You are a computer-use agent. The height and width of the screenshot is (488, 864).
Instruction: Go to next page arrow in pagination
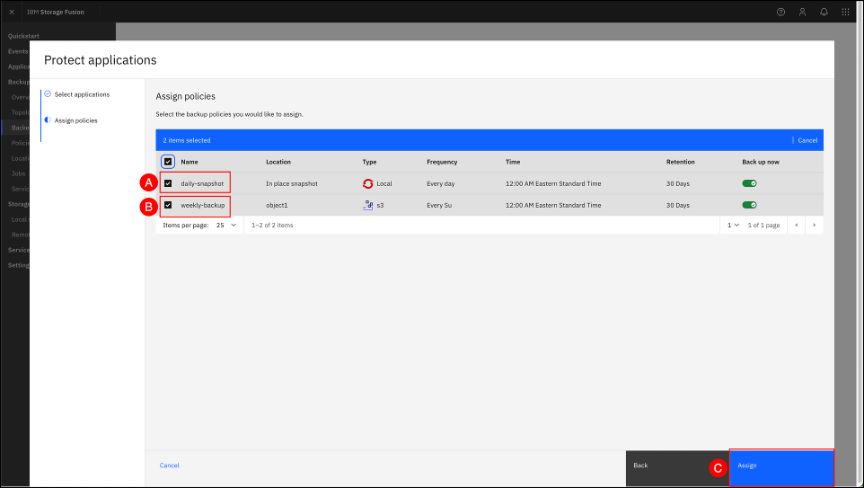pos(814,225)
